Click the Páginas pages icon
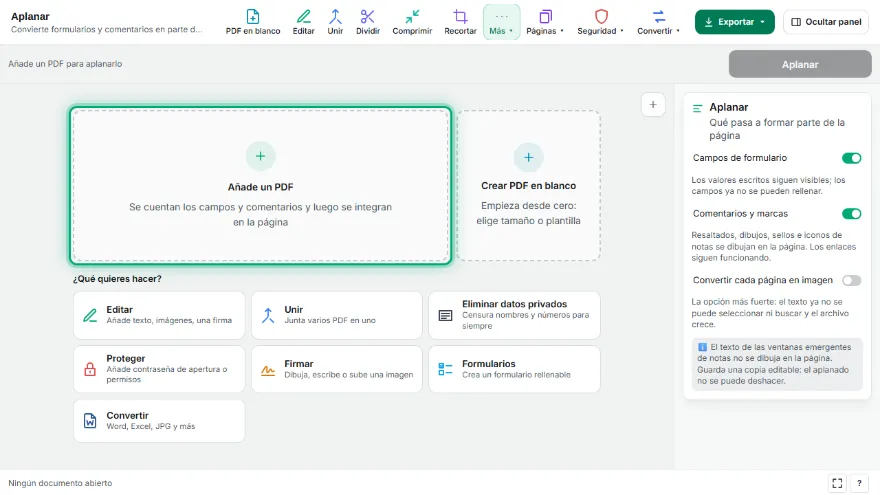 (x=545, y=16)
